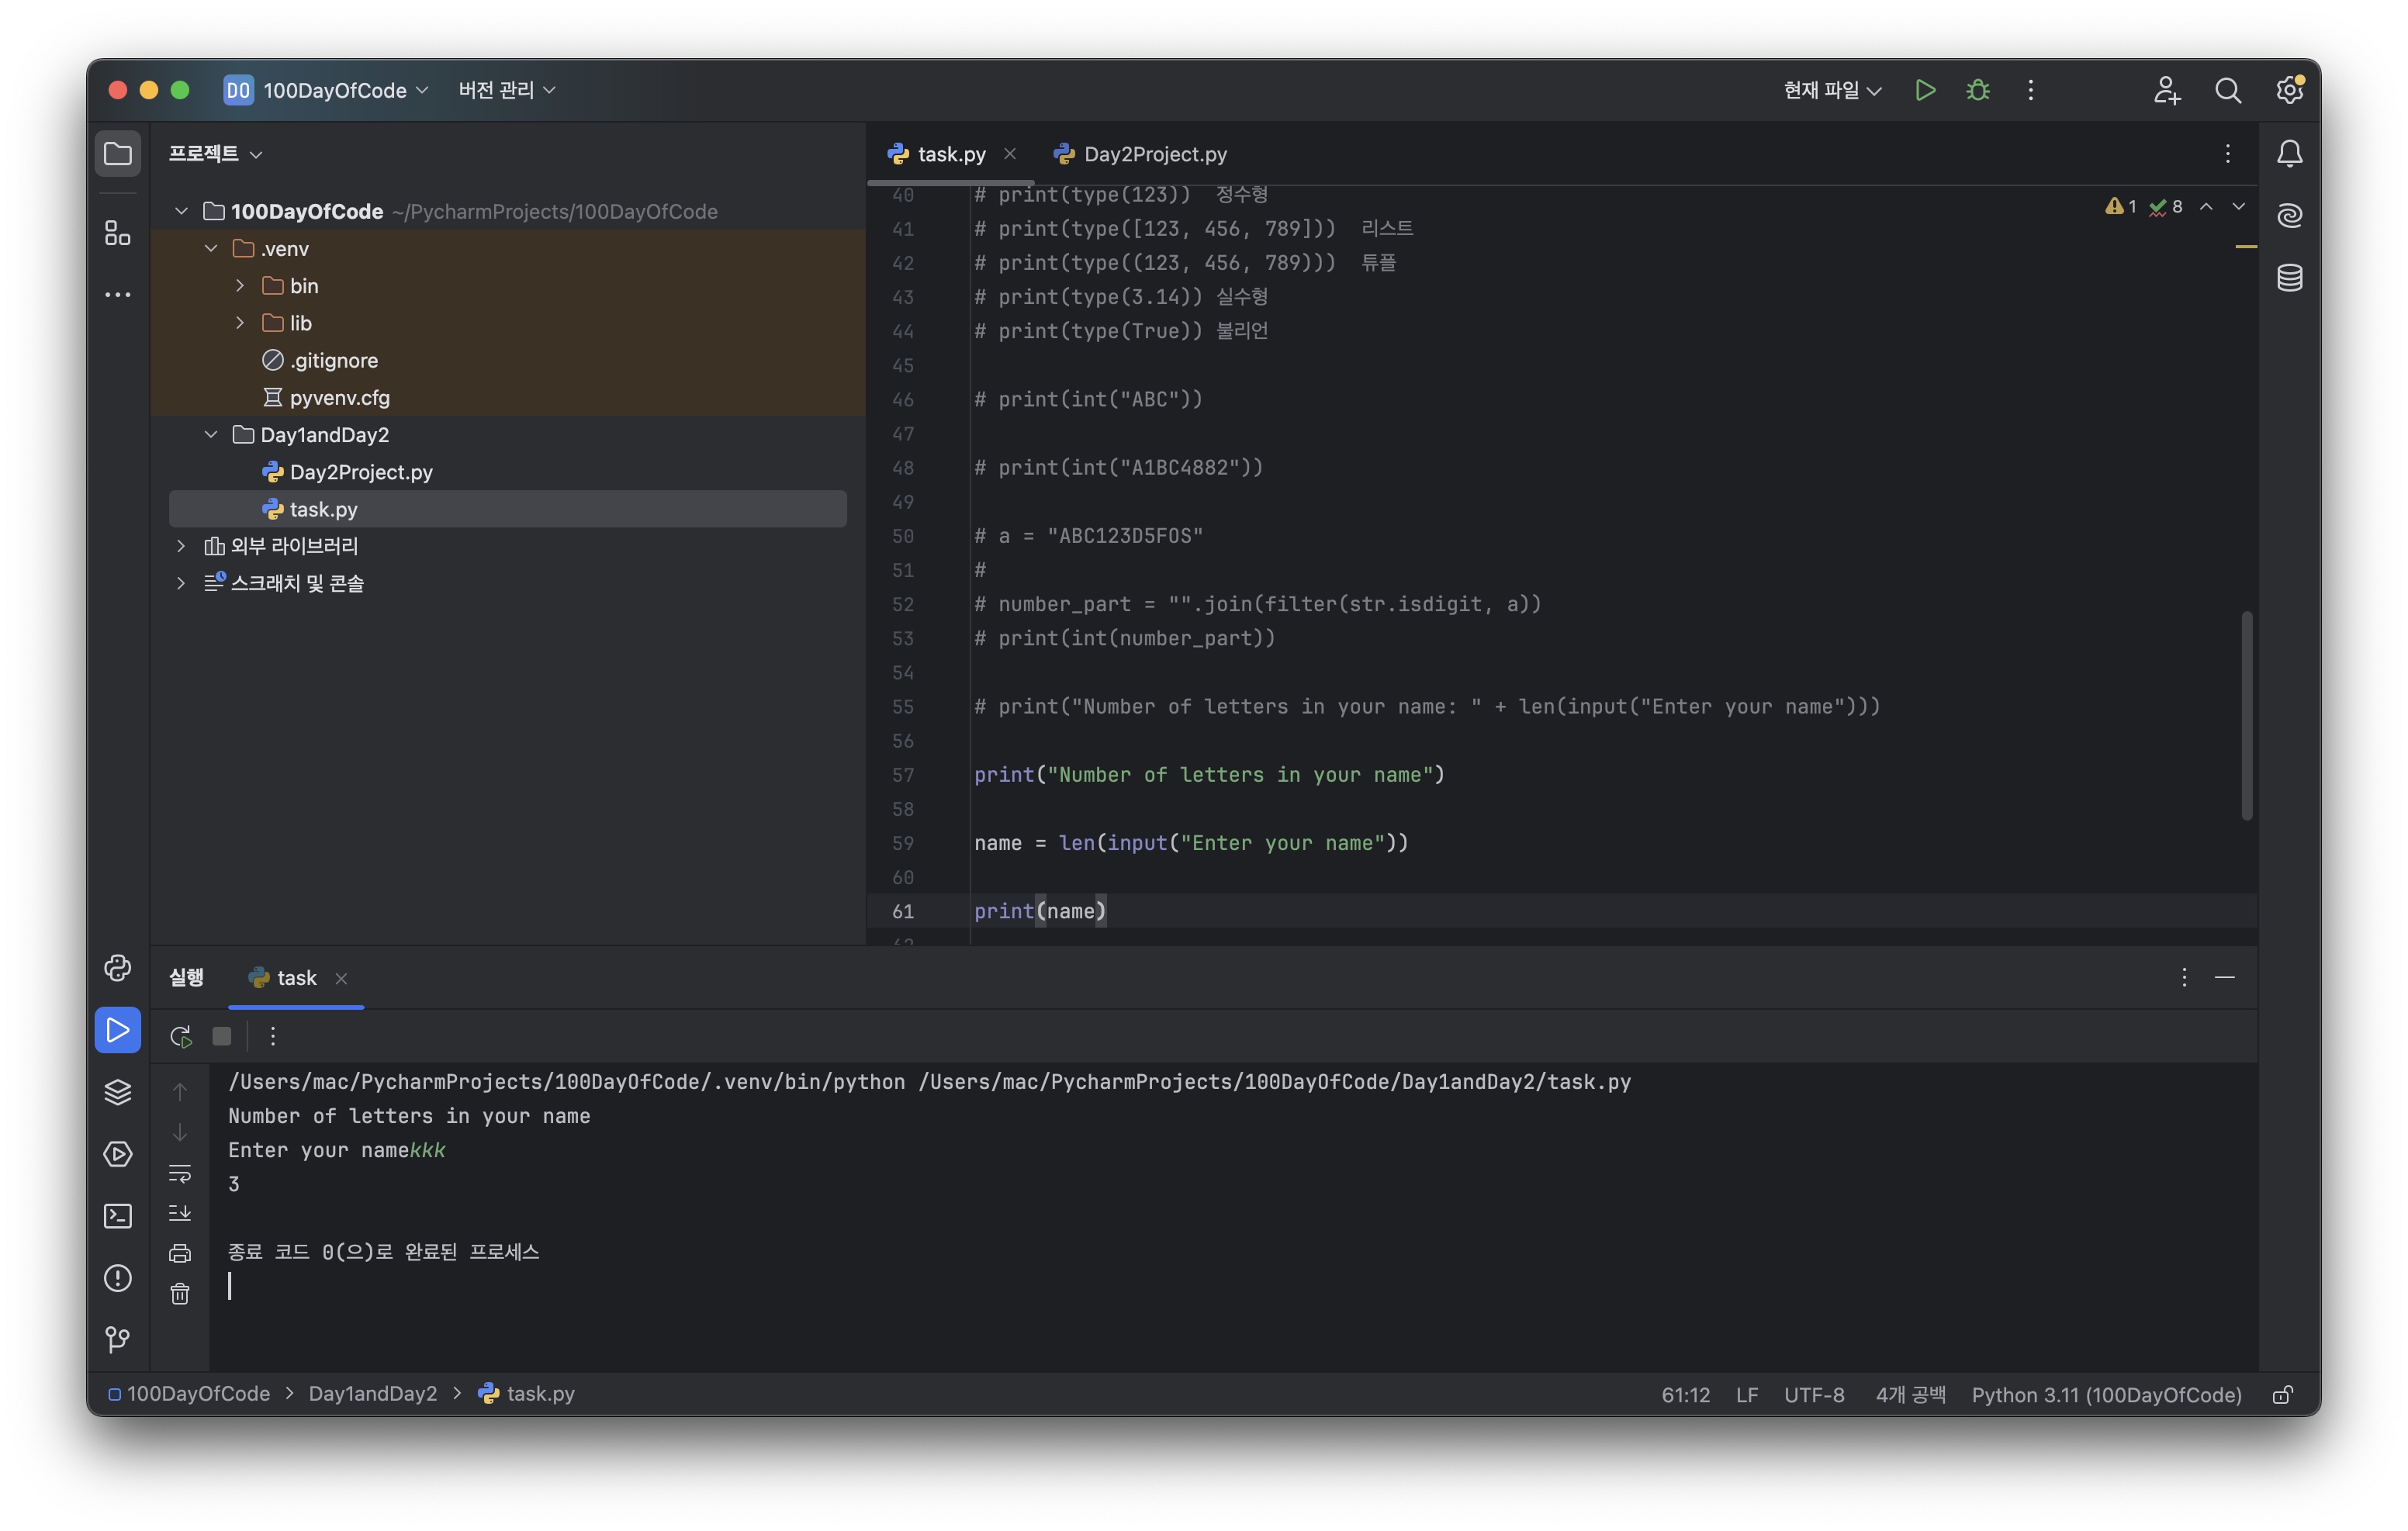Click the UTF-8 encoding in the status bar
The height and width of the screenshot is (1531, 2408).
tap(1813, 1394)
